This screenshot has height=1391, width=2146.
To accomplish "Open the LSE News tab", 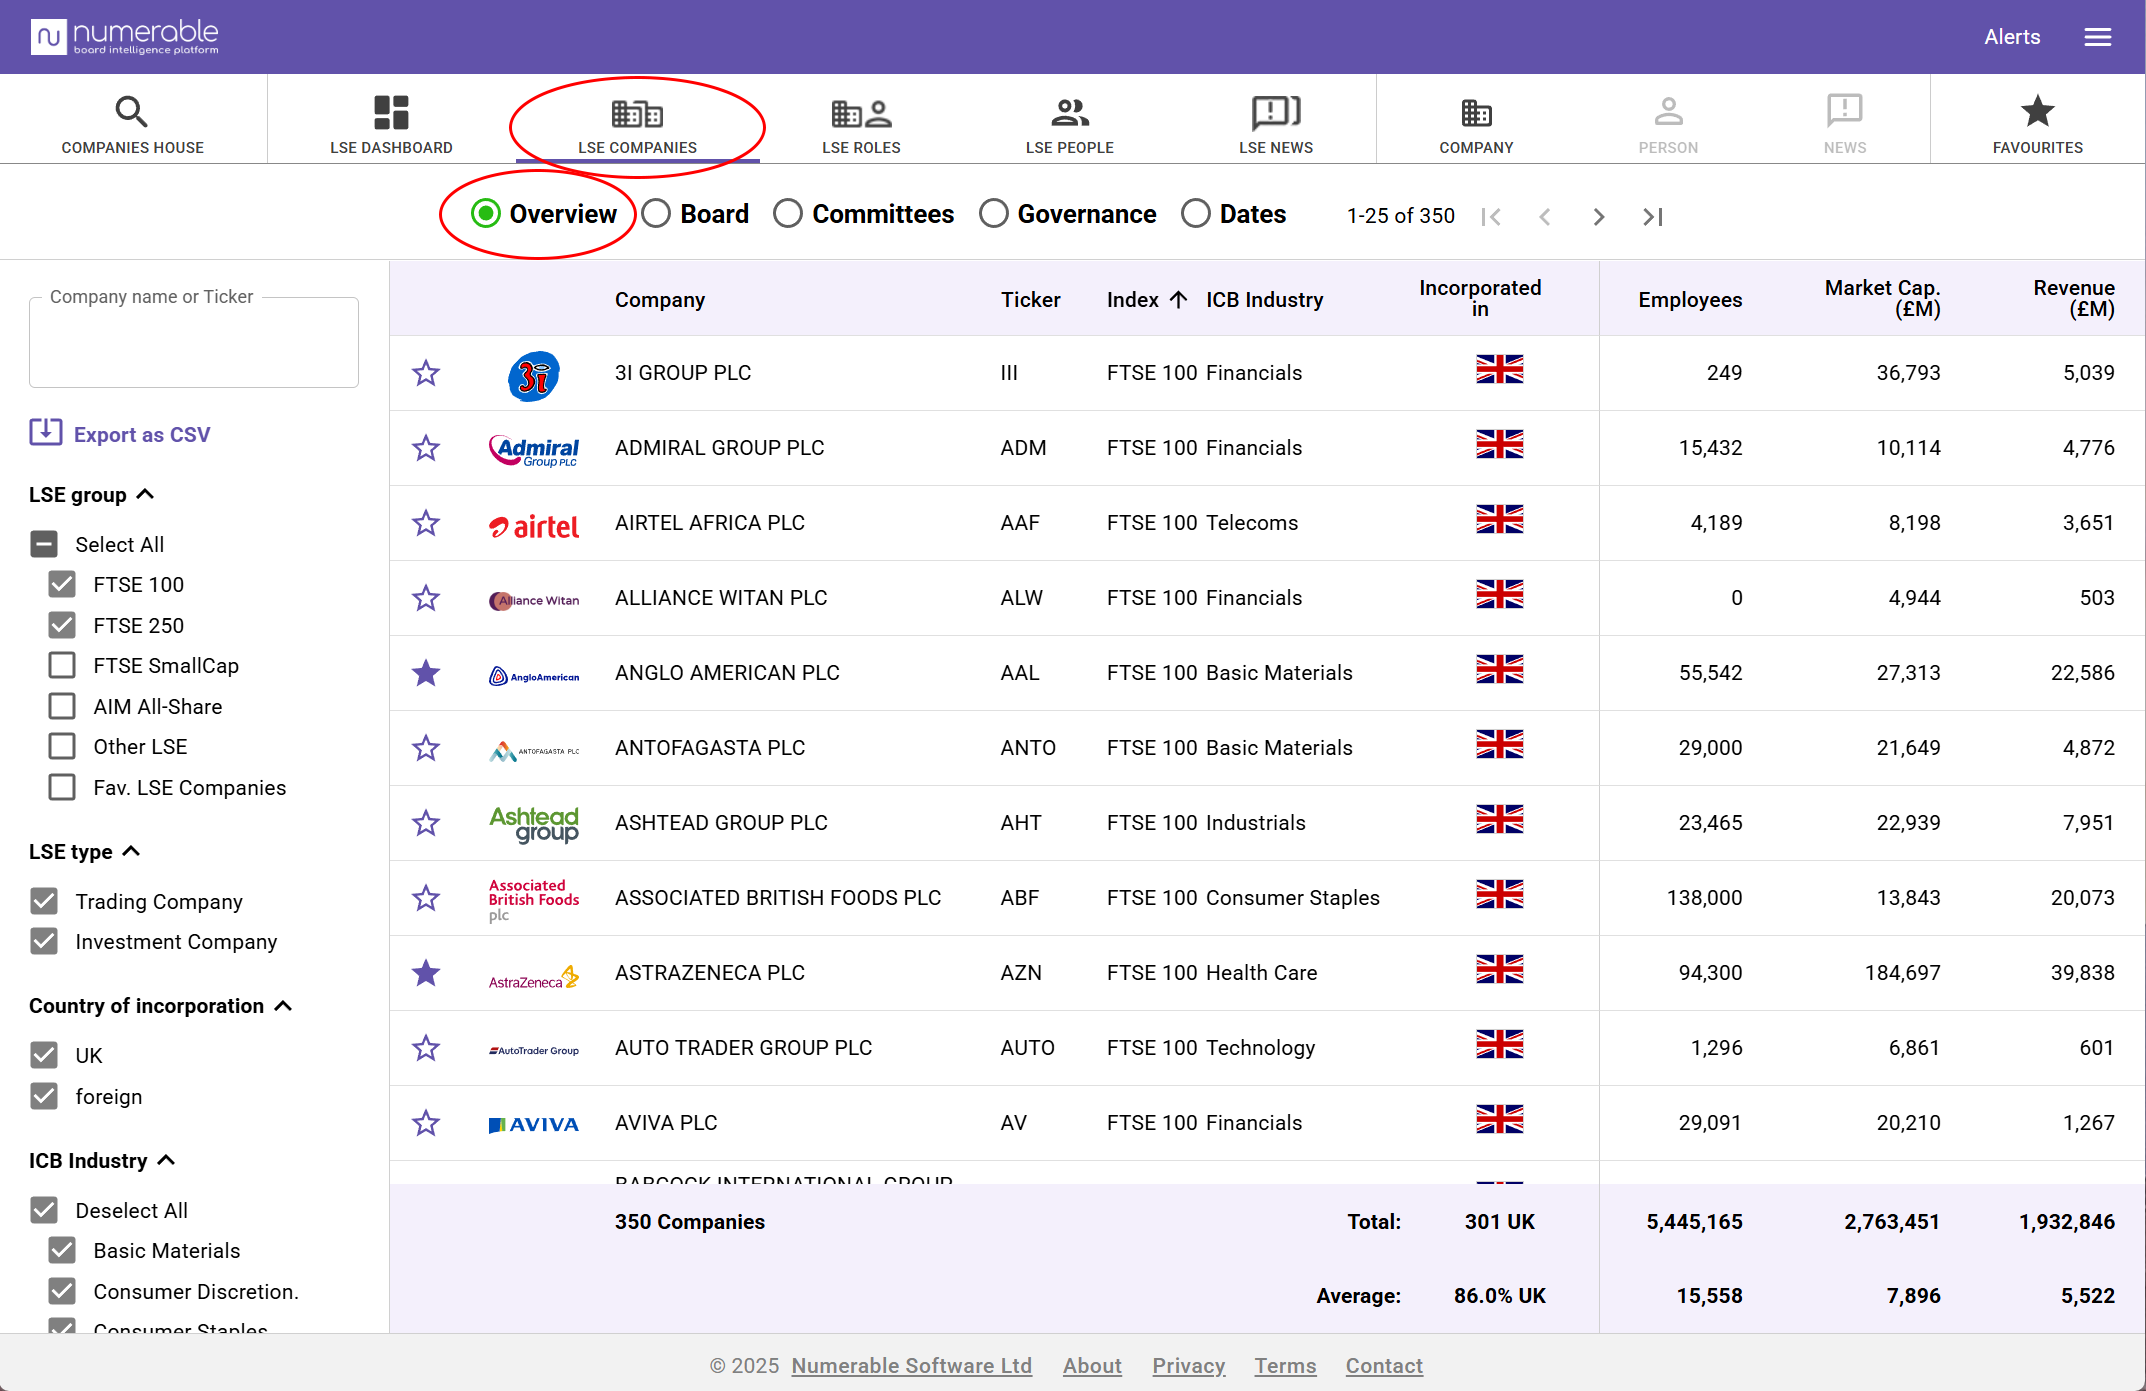I will click(1275, 124).
